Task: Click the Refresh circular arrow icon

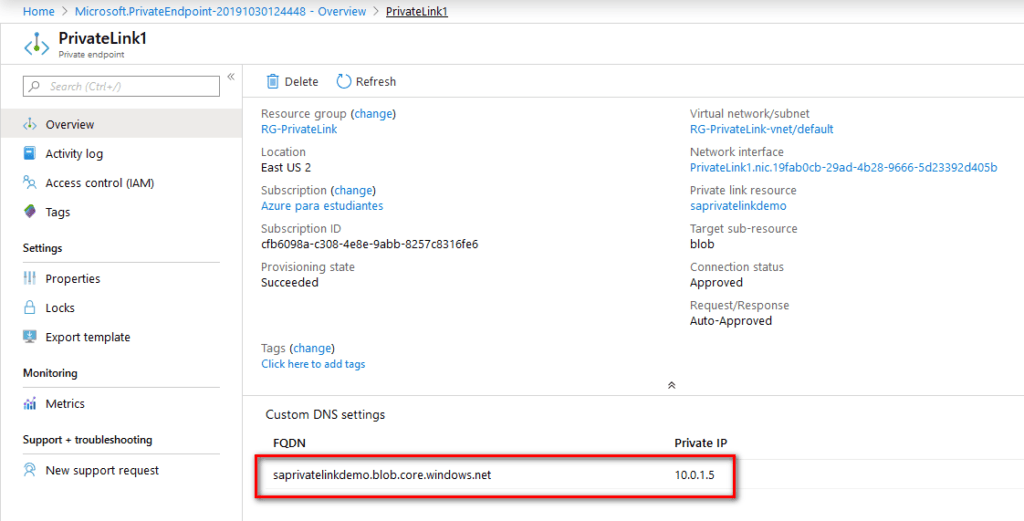Action: click(x=344, y=82)
